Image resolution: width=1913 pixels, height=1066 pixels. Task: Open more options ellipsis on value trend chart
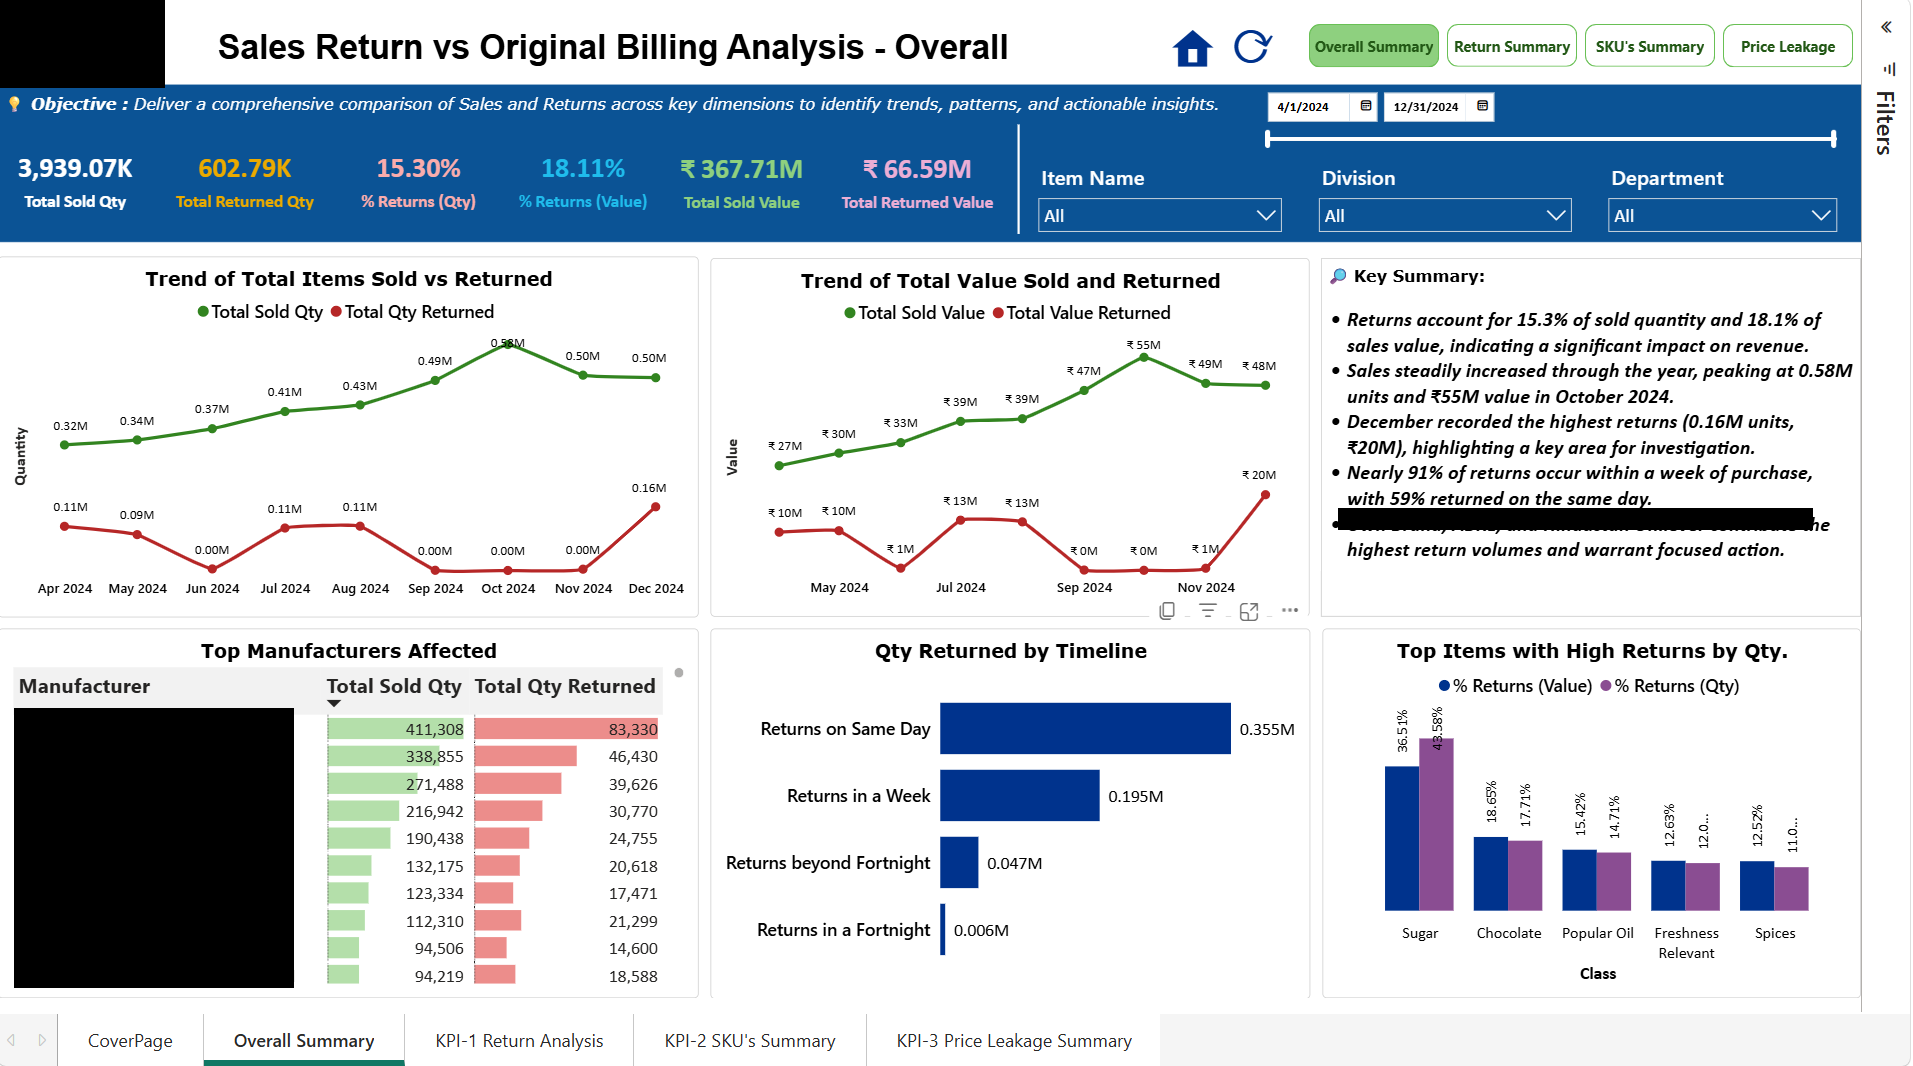point(1290,610)
